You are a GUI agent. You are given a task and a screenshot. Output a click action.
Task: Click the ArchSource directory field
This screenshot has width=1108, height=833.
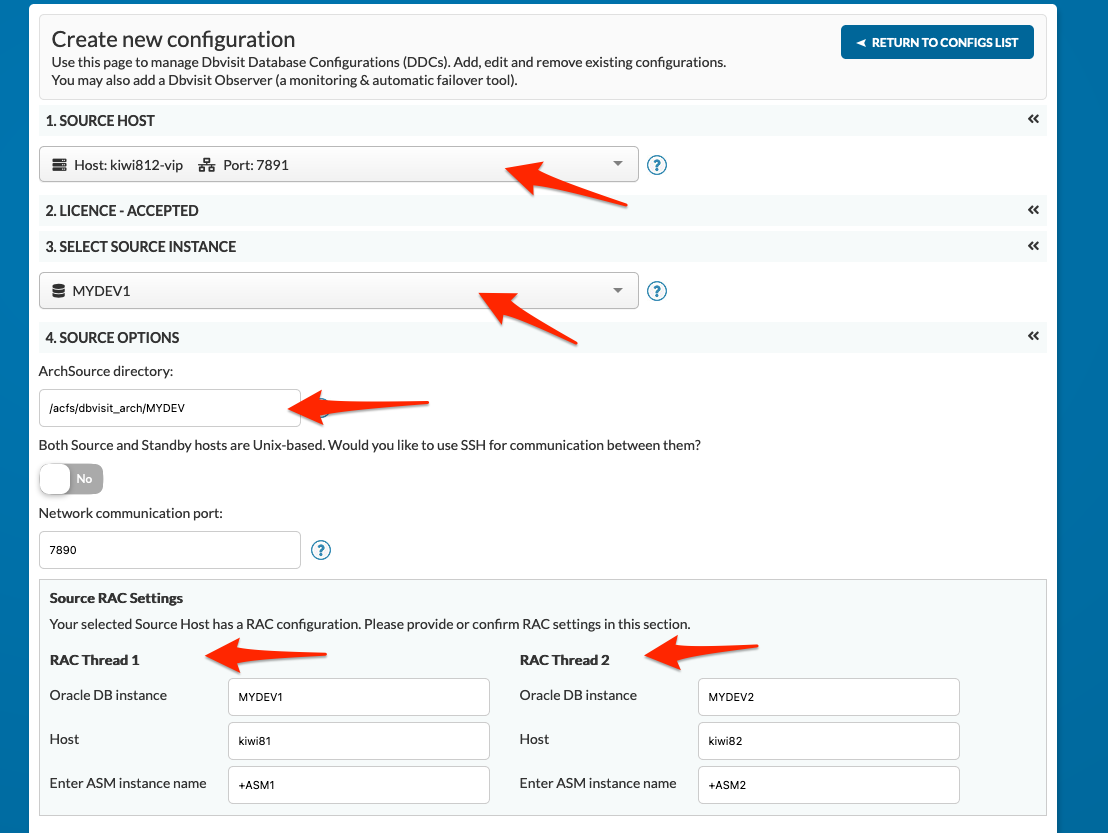(x=170, y=408)
